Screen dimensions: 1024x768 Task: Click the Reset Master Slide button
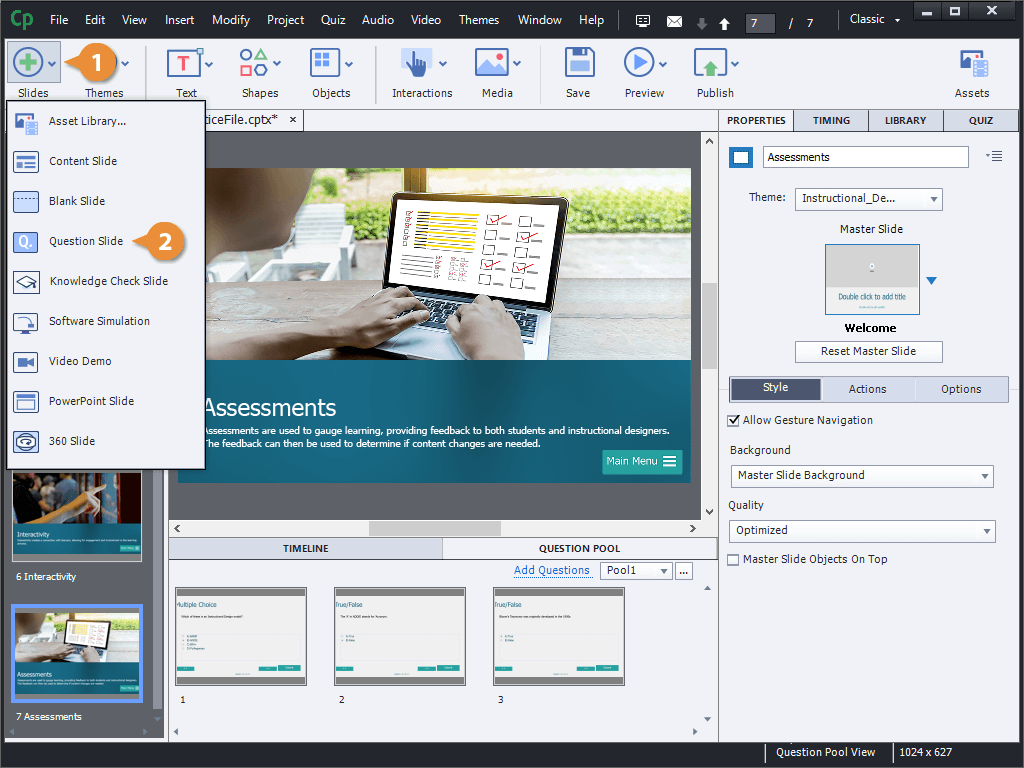click(868, 352)
